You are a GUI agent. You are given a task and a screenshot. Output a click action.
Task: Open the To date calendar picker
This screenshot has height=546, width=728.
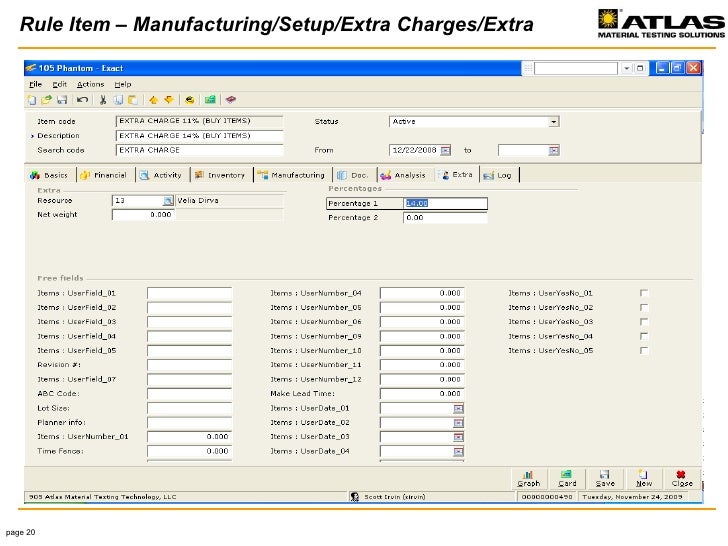[x=554, y=150]
